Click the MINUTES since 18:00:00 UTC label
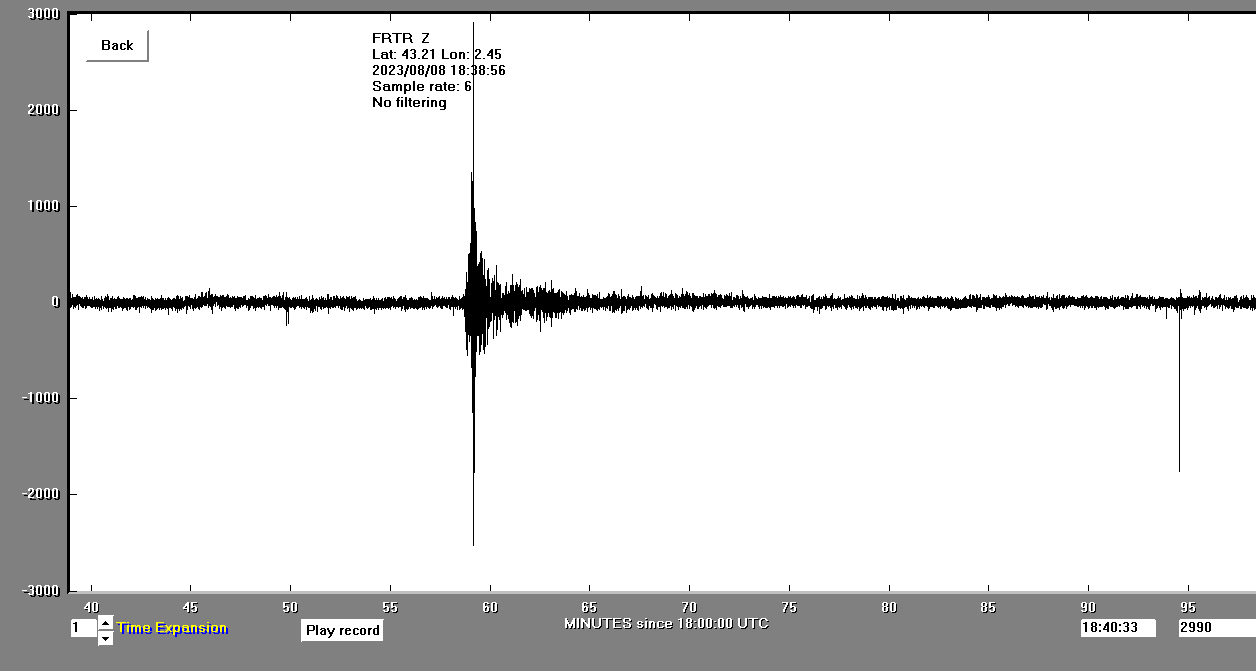The image size is (1256, 671). point(666,623)
